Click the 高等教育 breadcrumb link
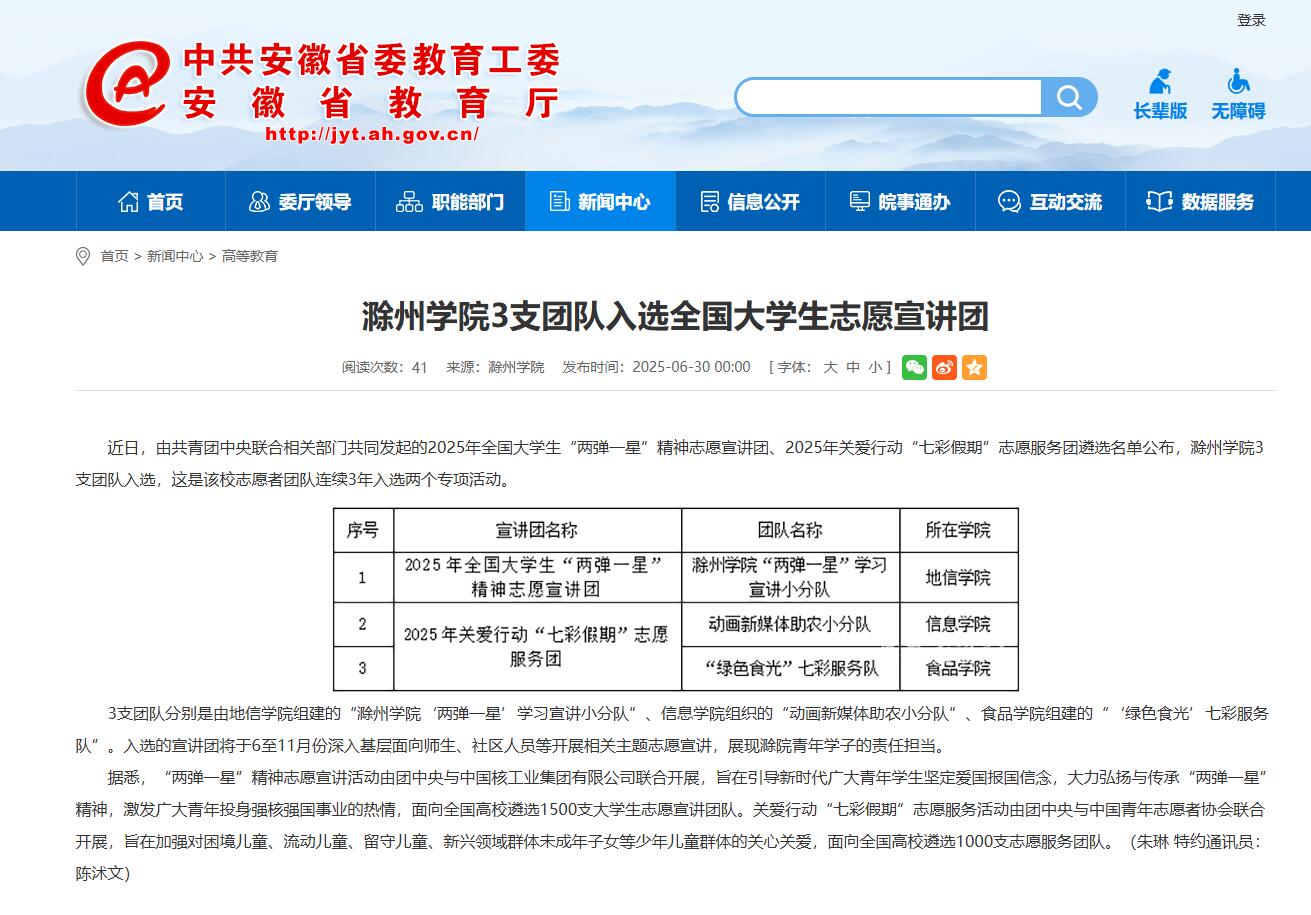Image resolution: width=1311 pixels, height=915 pixels. 250,256
